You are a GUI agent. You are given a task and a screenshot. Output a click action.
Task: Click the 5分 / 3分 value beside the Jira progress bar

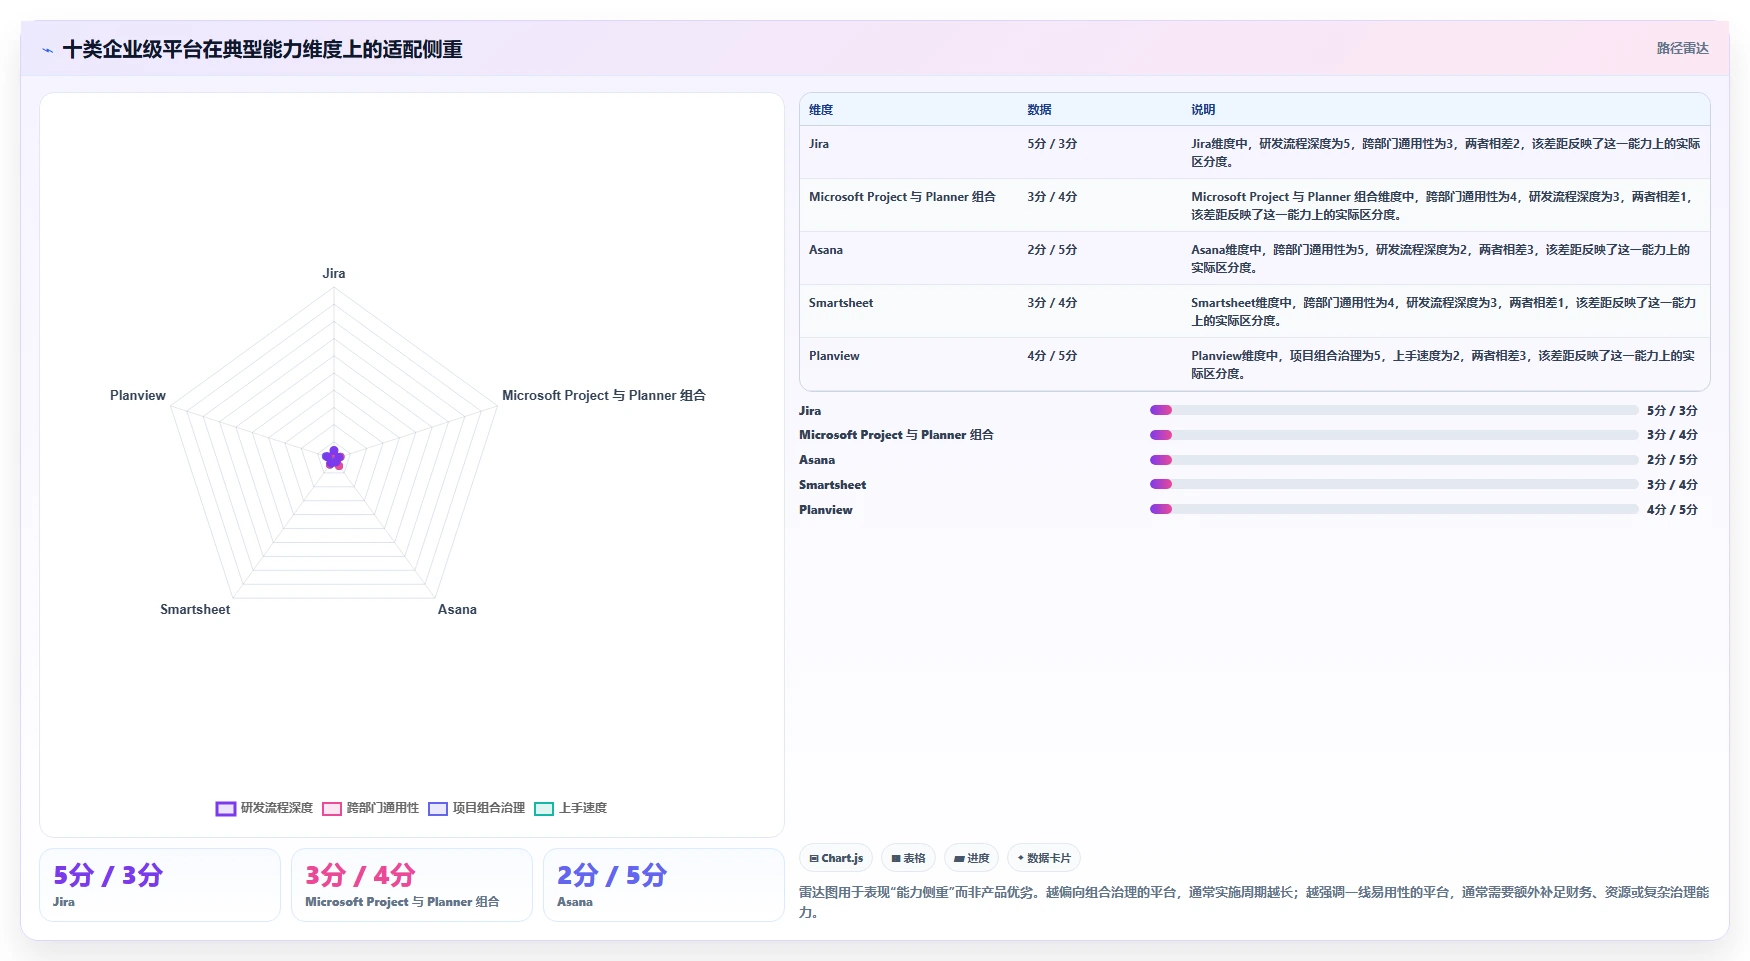1672,411
